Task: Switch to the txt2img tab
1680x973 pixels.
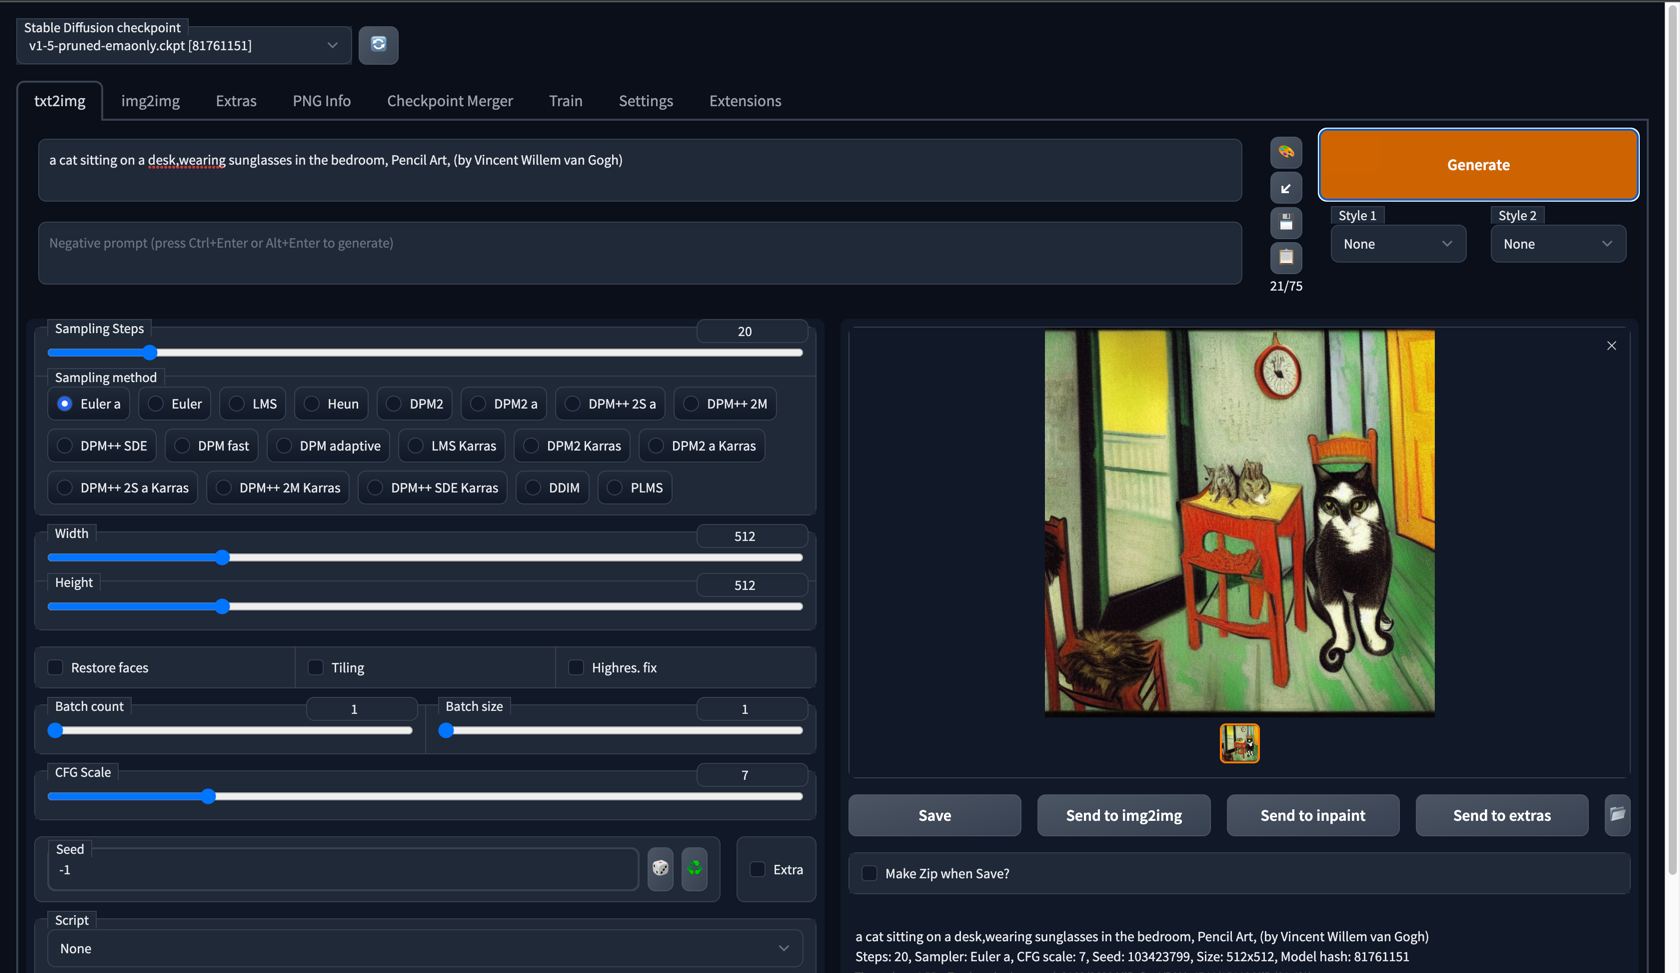Action: [60, 101]
